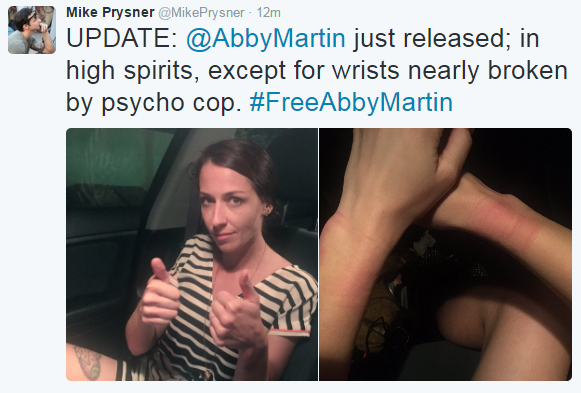This screenshot has height=393, width=581.
Task: Click the phrase 'just released; in'
Action: pos(446,39)
